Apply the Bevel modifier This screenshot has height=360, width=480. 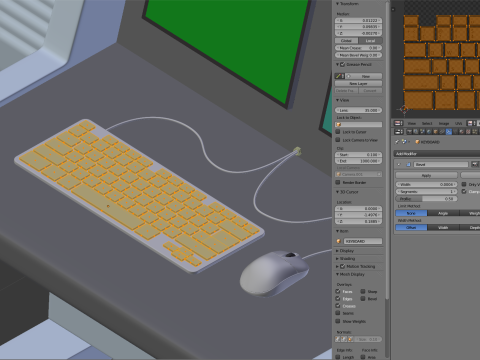click(x=426, y=175)
